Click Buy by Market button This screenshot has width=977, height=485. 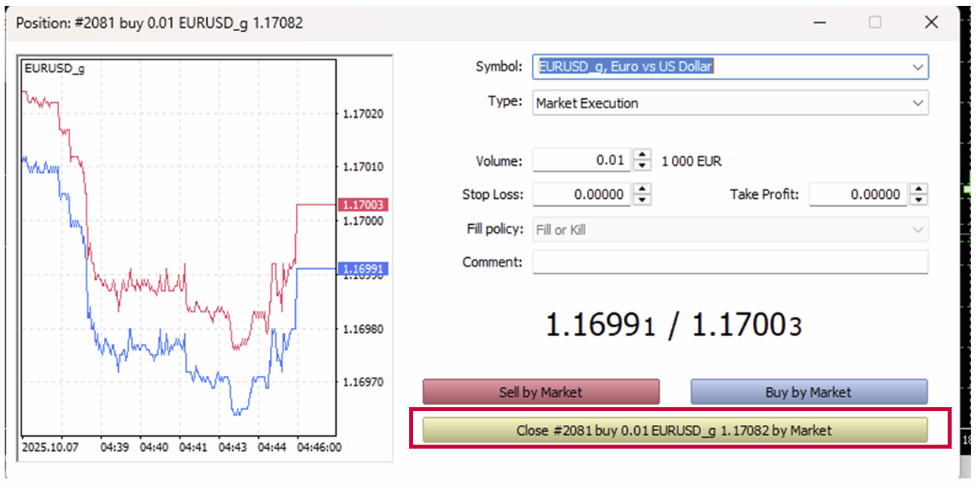pos(808,392)
